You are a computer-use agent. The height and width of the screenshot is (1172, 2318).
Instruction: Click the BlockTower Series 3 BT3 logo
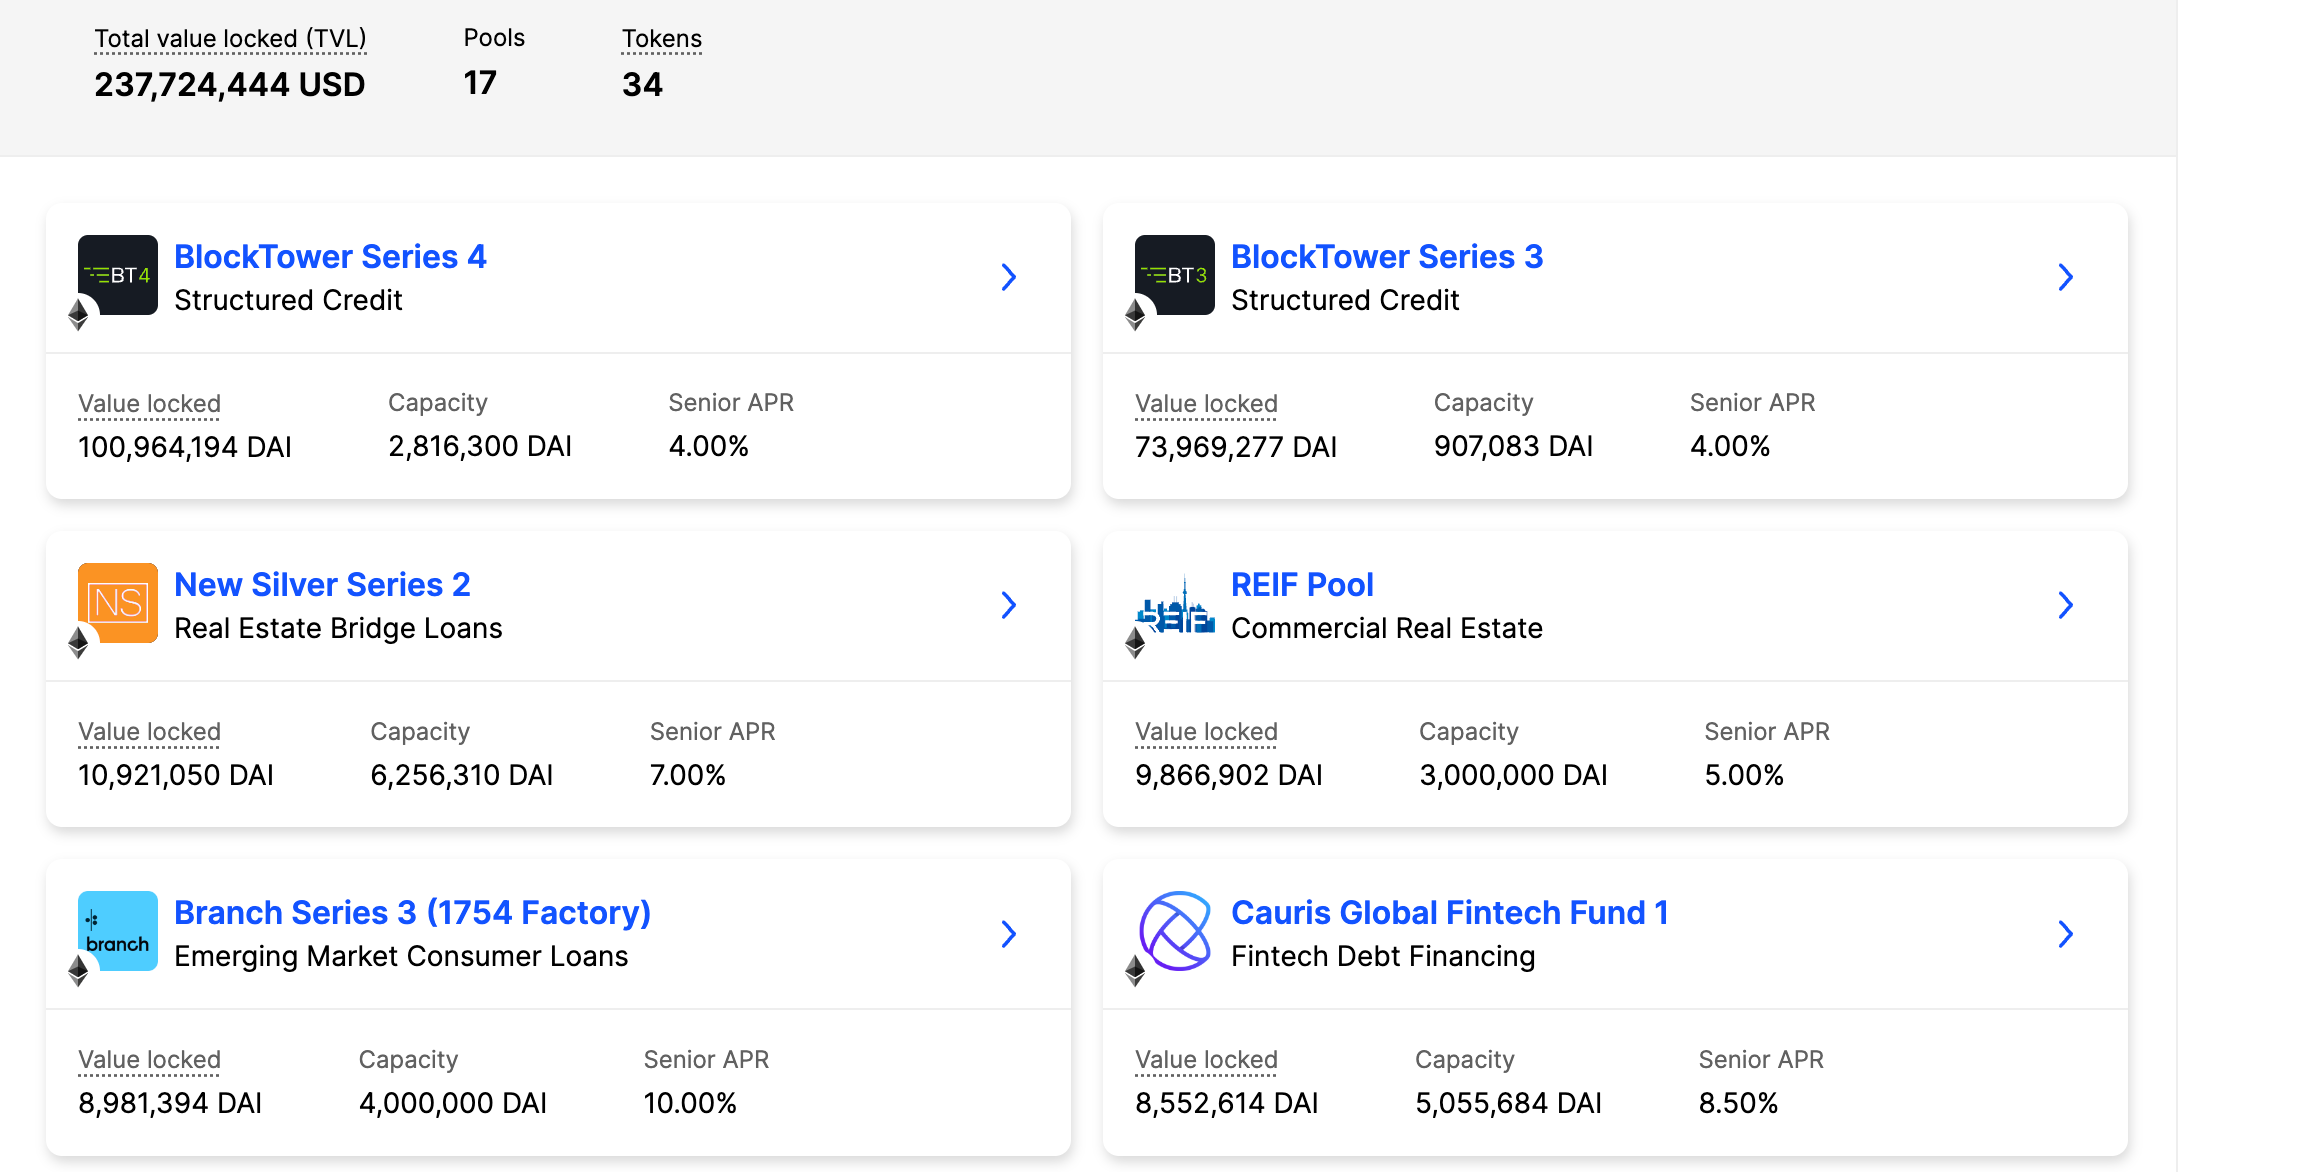point(1175,275)
